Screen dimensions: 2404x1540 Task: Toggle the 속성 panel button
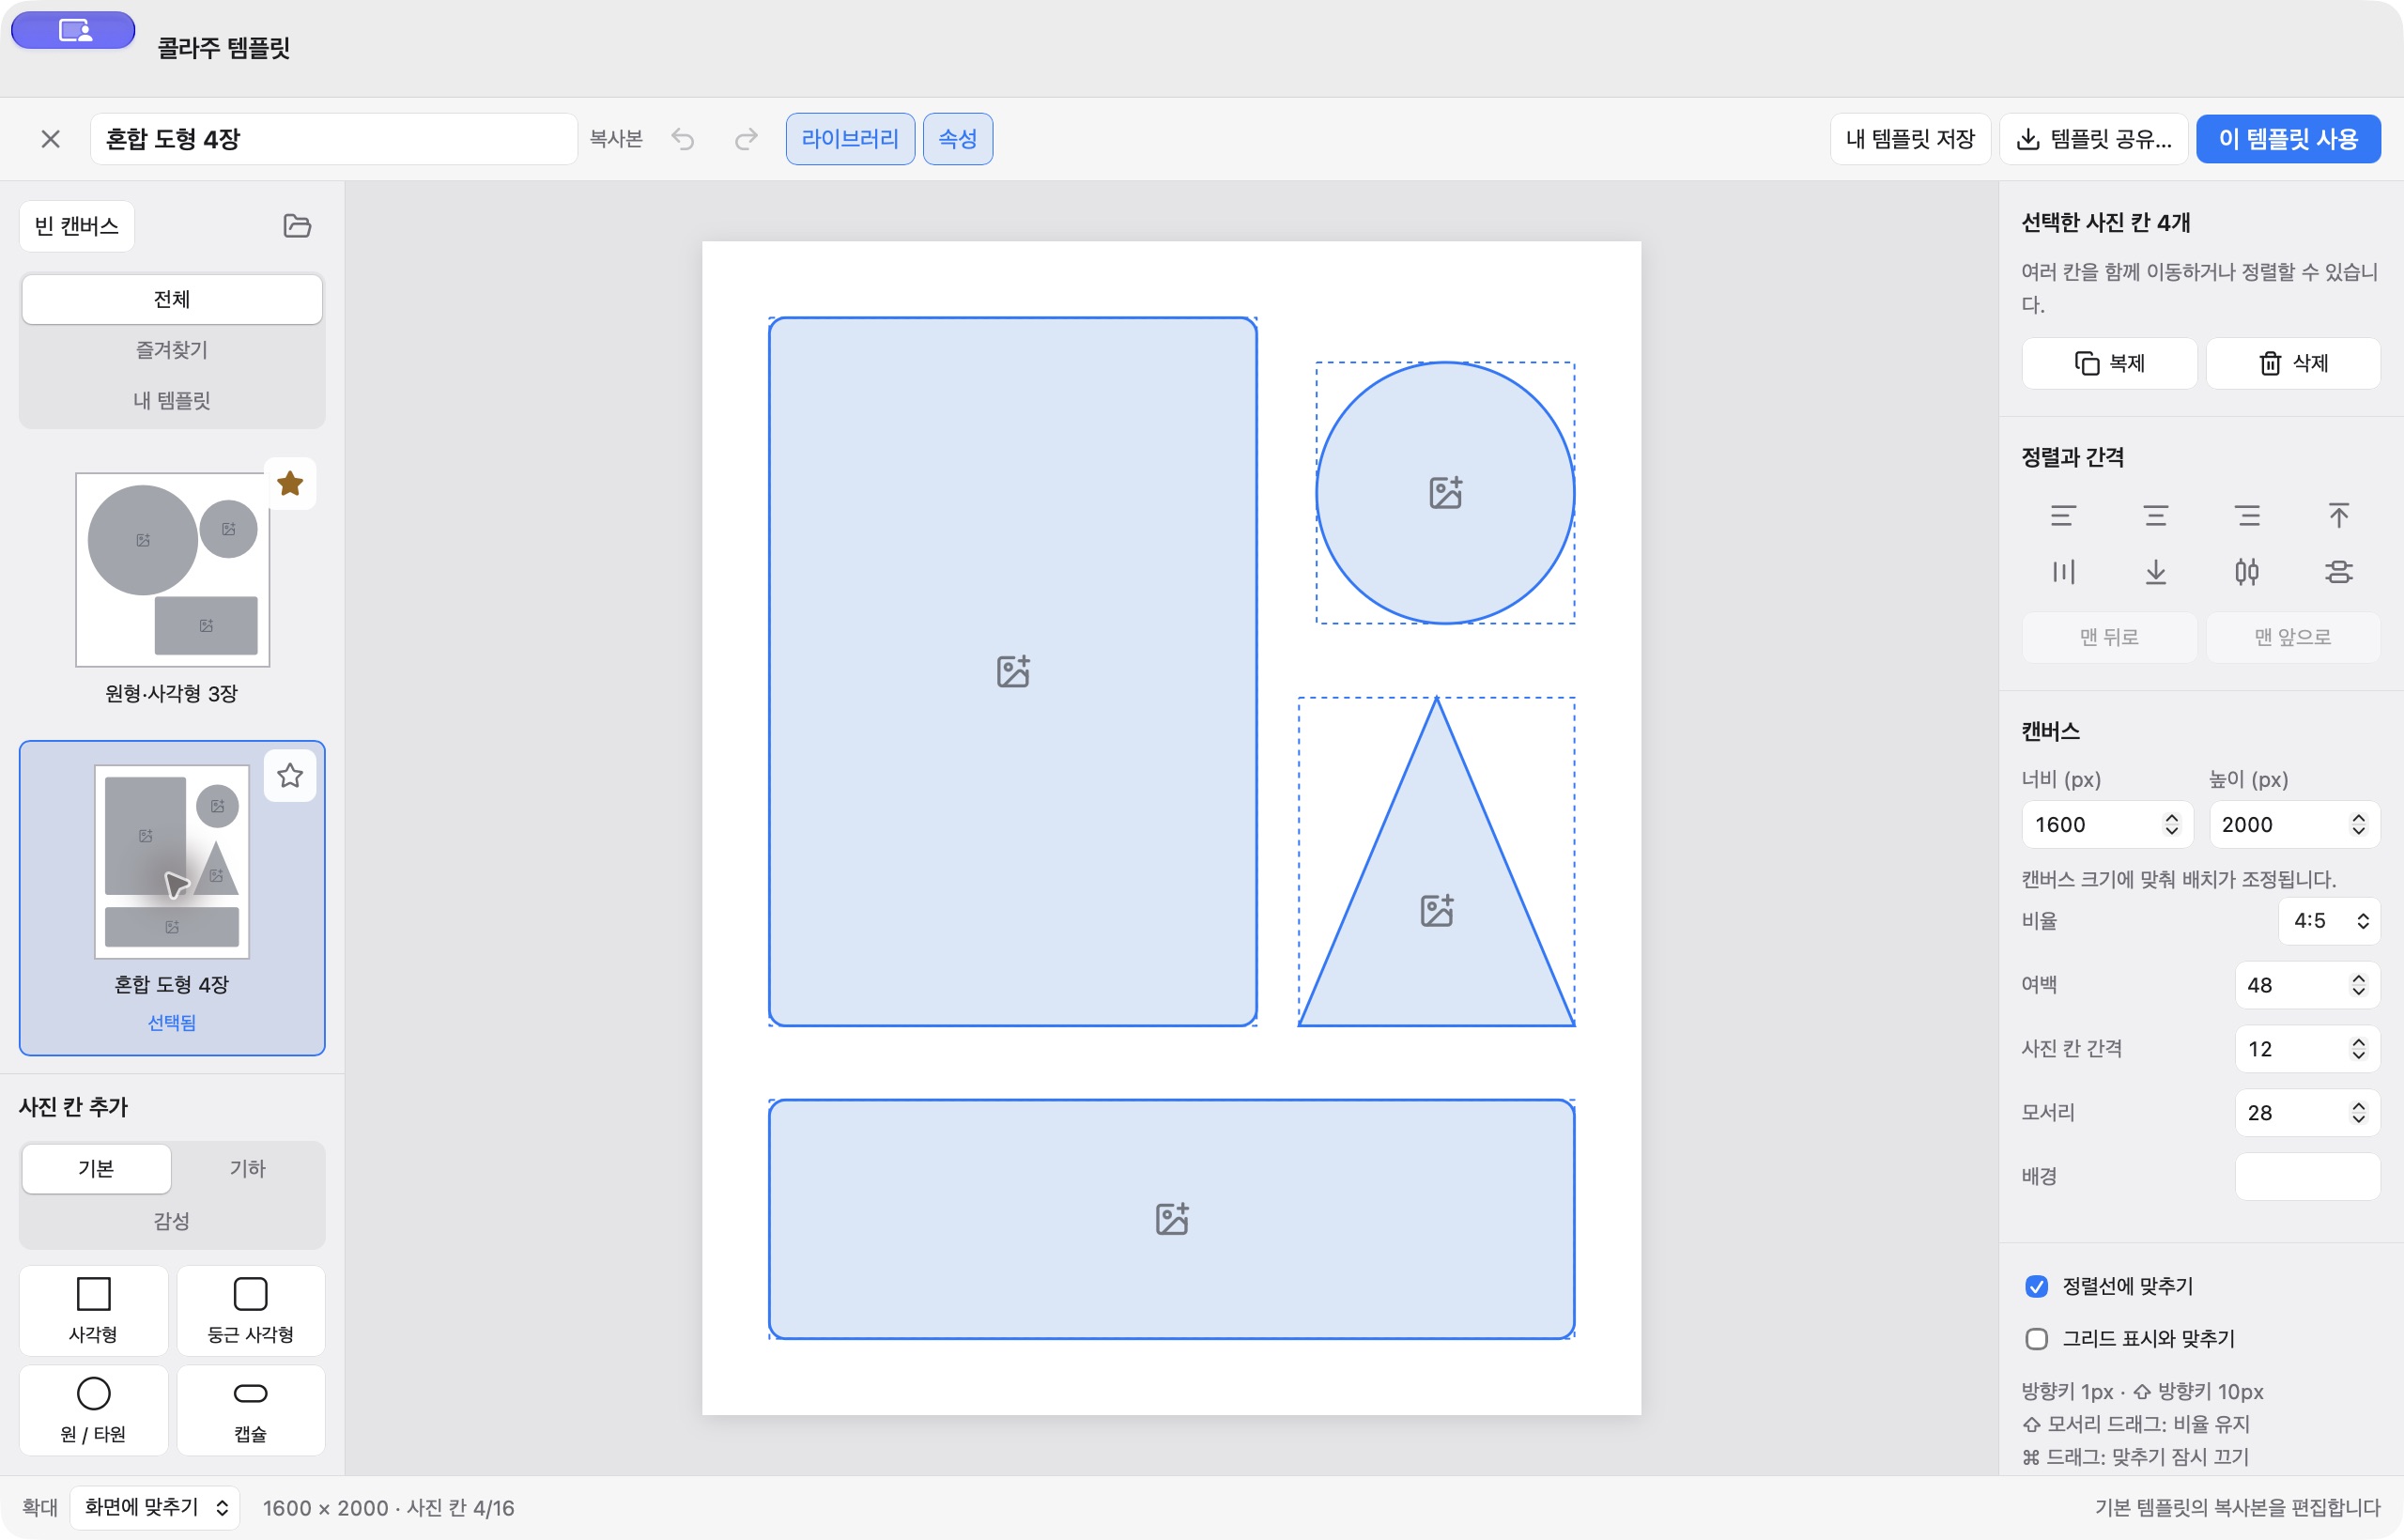coord(957,139)
